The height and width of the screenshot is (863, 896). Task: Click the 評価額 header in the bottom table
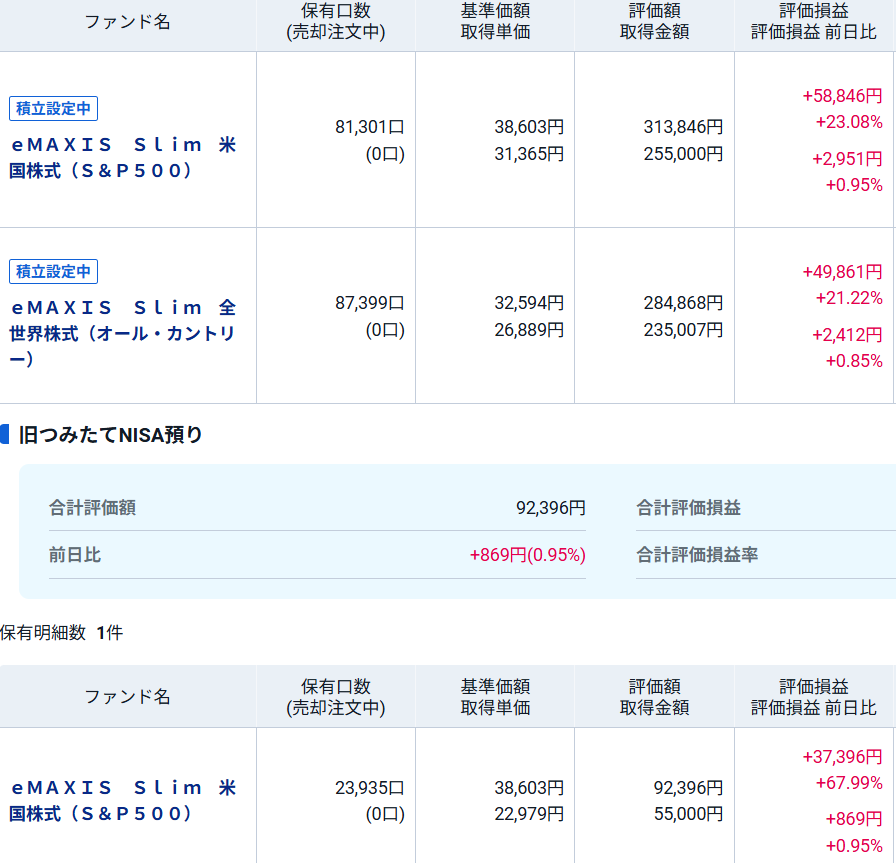coord(654,687)
